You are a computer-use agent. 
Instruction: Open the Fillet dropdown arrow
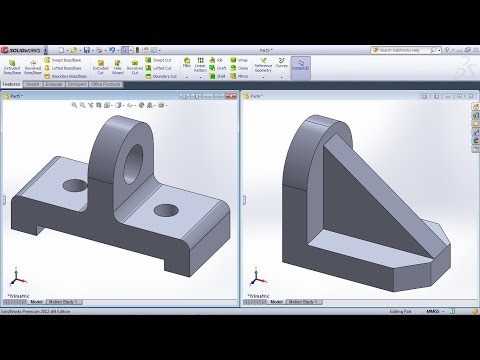(x=187, y=77)
